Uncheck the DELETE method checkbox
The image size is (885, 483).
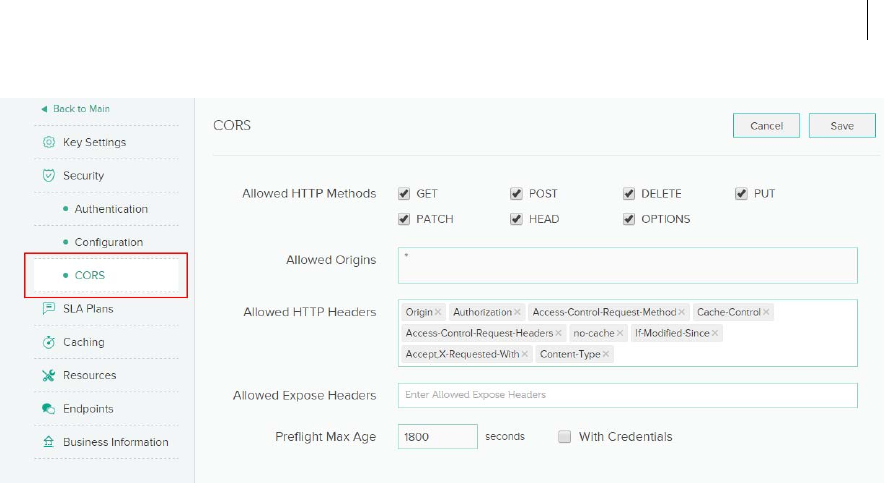(x=629, y=194)
